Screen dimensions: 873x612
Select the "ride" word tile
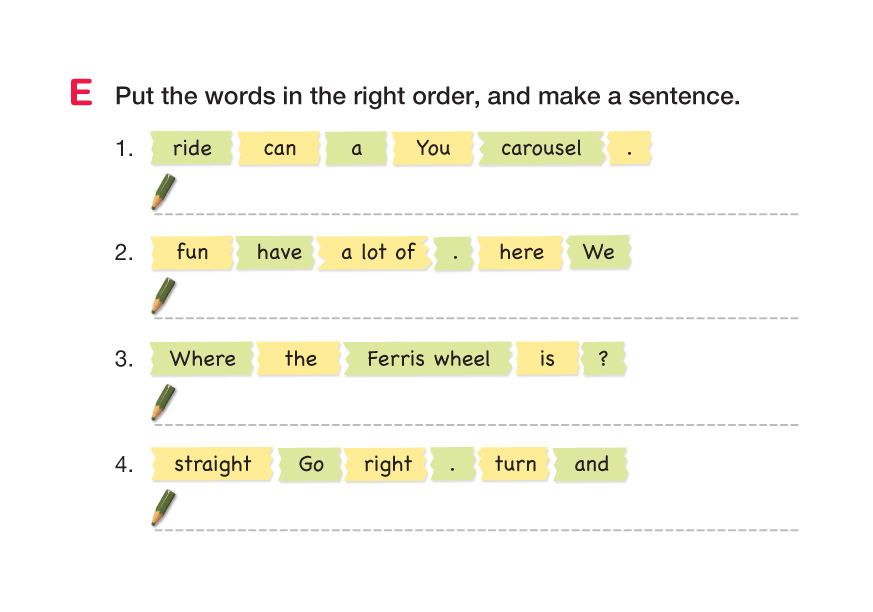[192, 149]
